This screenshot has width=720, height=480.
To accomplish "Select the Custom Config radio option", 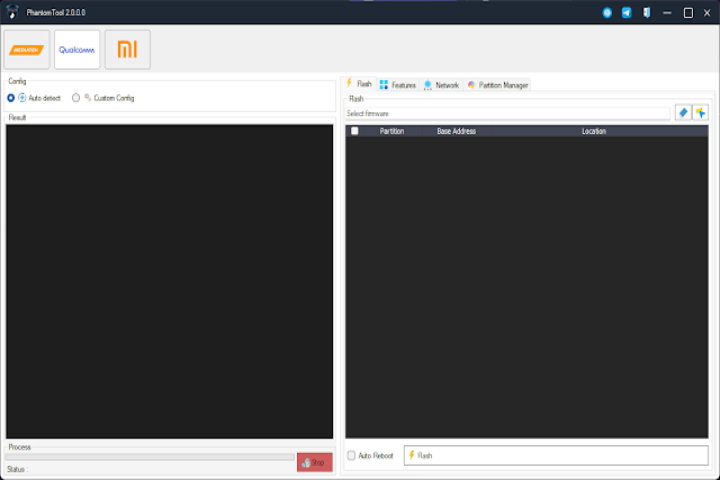I will pos(76,98).
